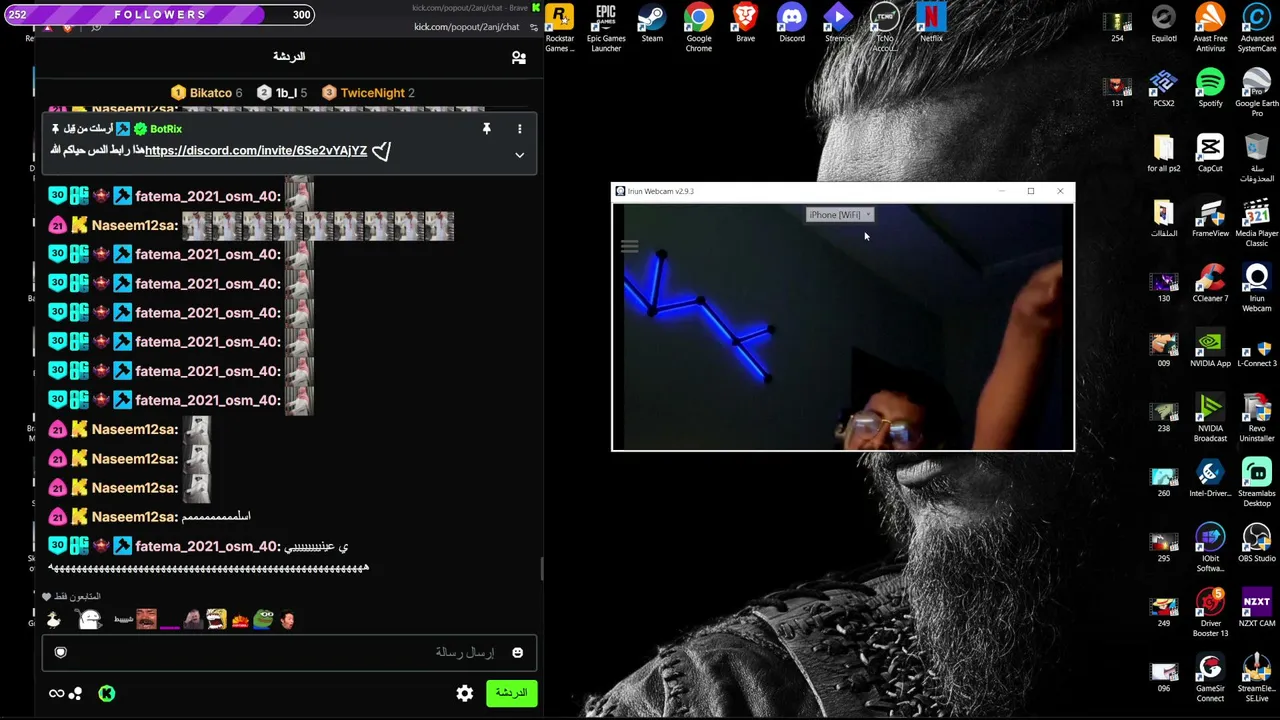Image resolution: width=1280 pixels, height=720 pixels.
Task: Select the Brave browser desktop shortcut
Action: pyautogui.click(x=745, y=25)
